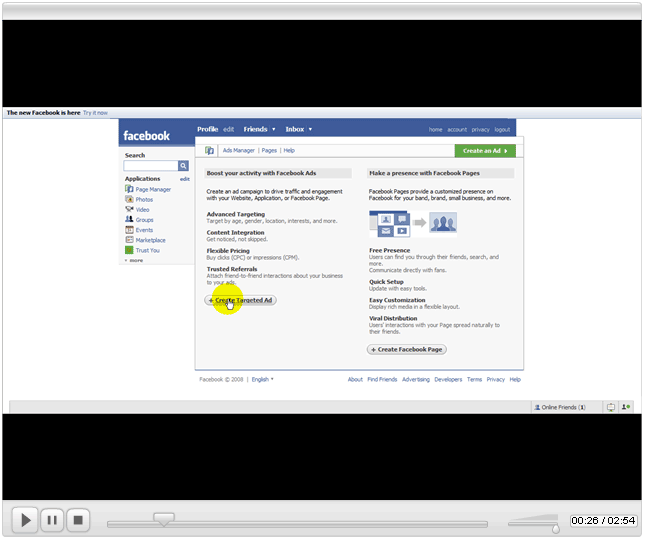The image size is (646, 542).
Task: Open the Friends menu
Action: pos(257,130)
